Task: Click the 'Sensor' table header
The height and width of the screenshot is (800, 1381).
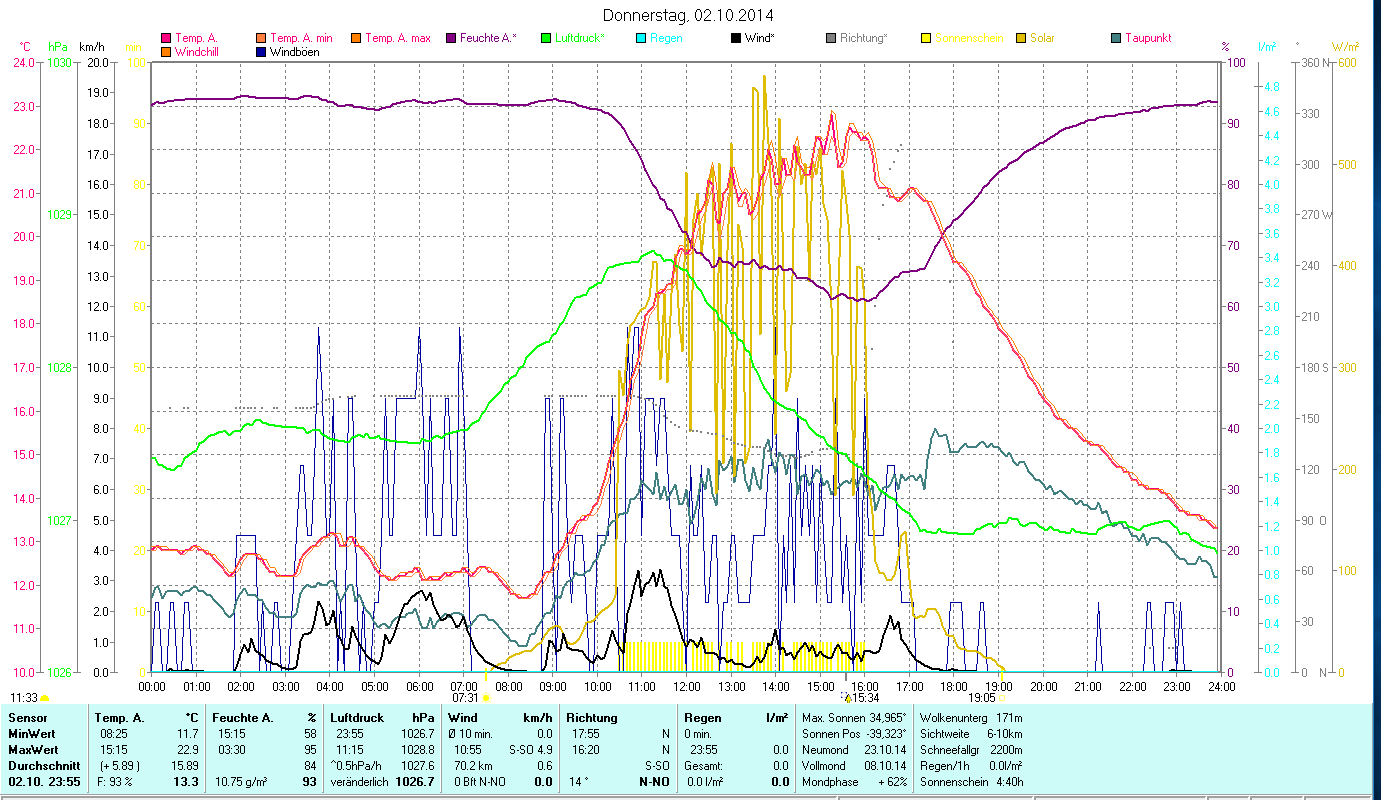Action: [27, 718]
